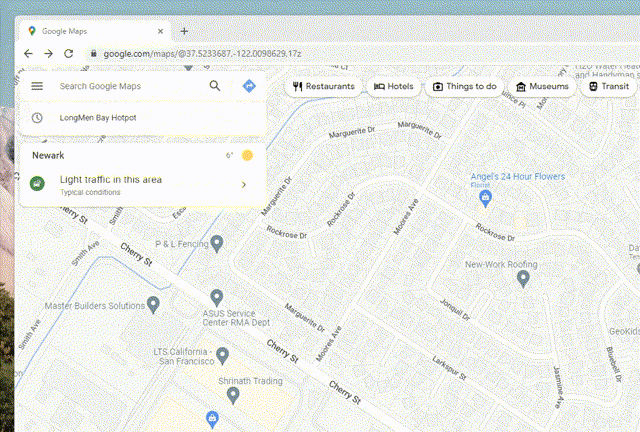Click the browser address bar URL

tap(202, 53)
